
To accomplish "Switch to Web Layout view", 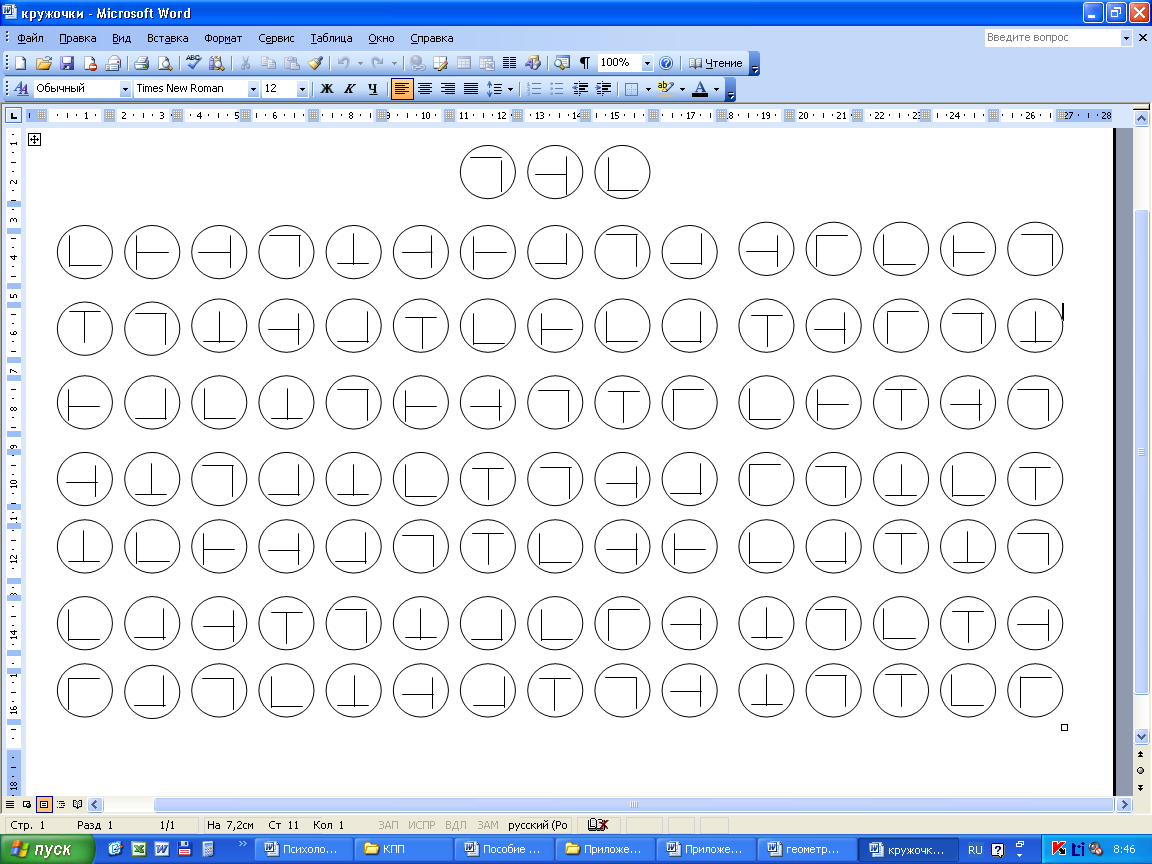I will tap(26, 804).
